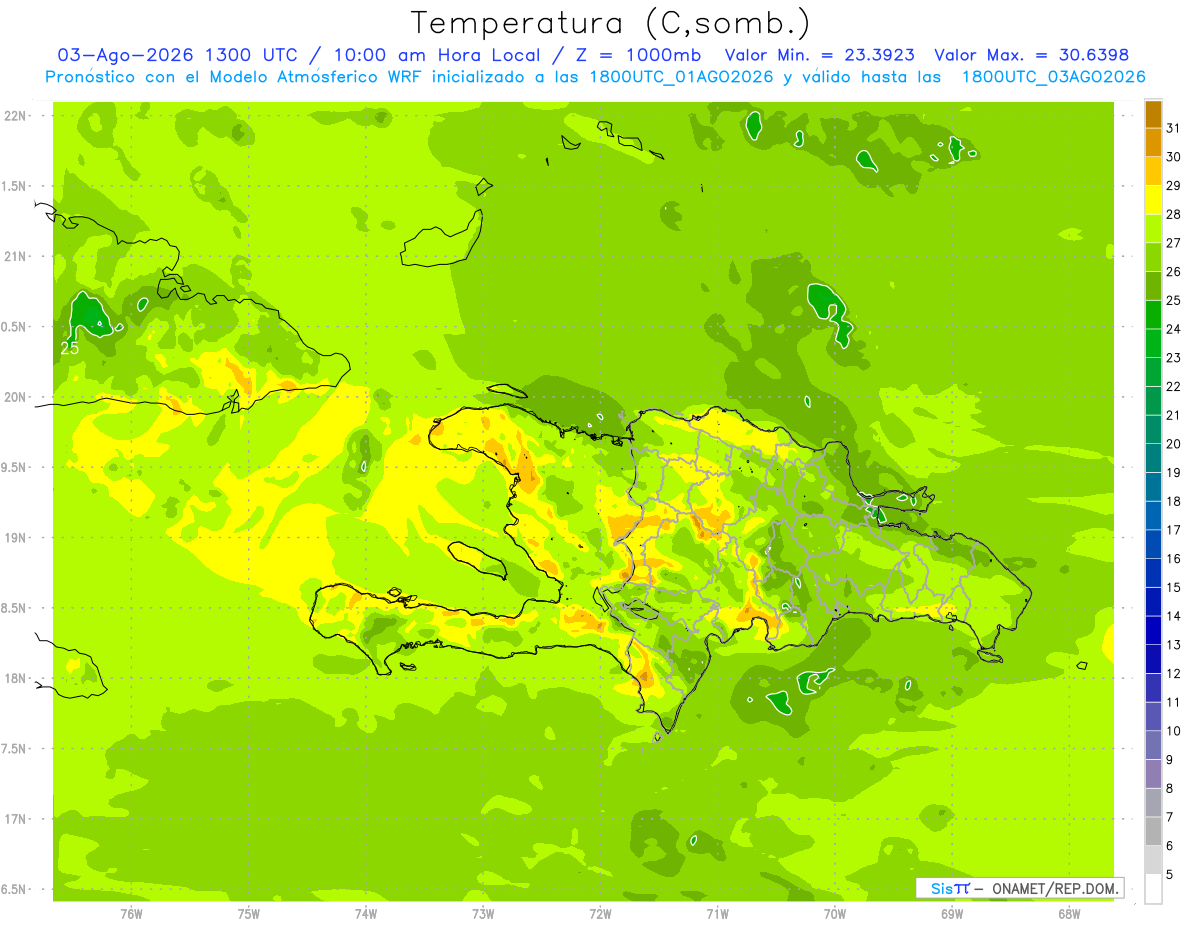1200x927 pixels.
Task: Click the "19N" latitude label
Action: [17, 538]
